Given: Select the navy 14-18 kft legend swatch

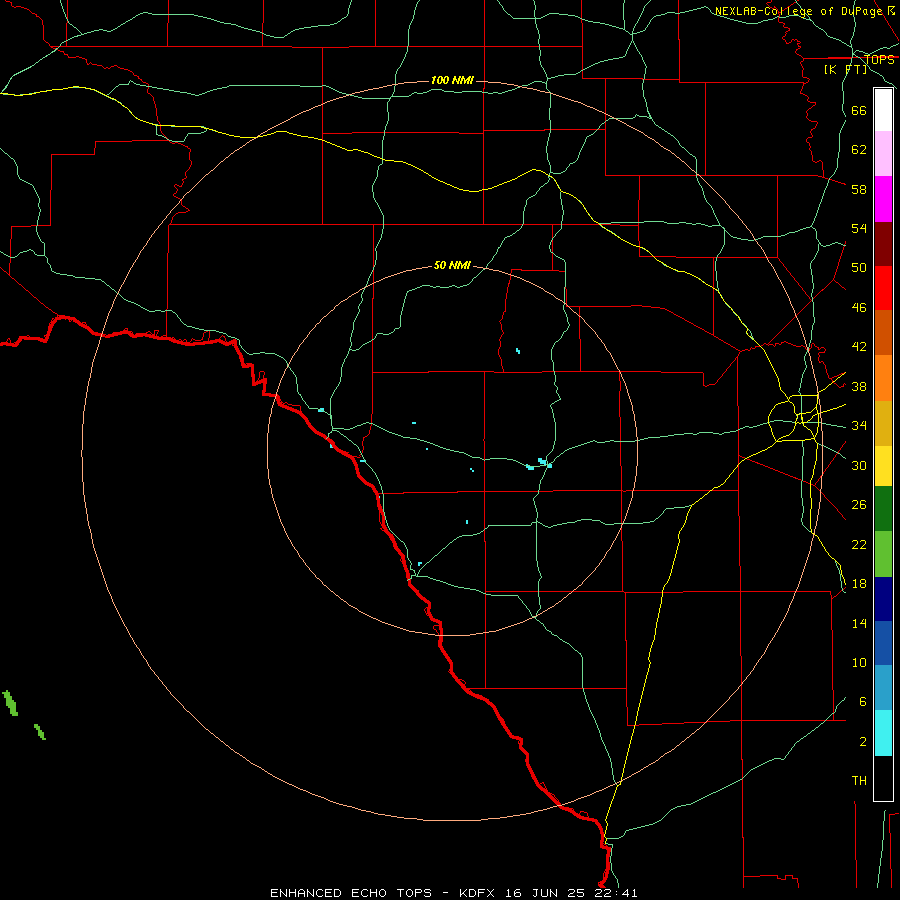Looking at the screenshot, I should pos(883,599).
